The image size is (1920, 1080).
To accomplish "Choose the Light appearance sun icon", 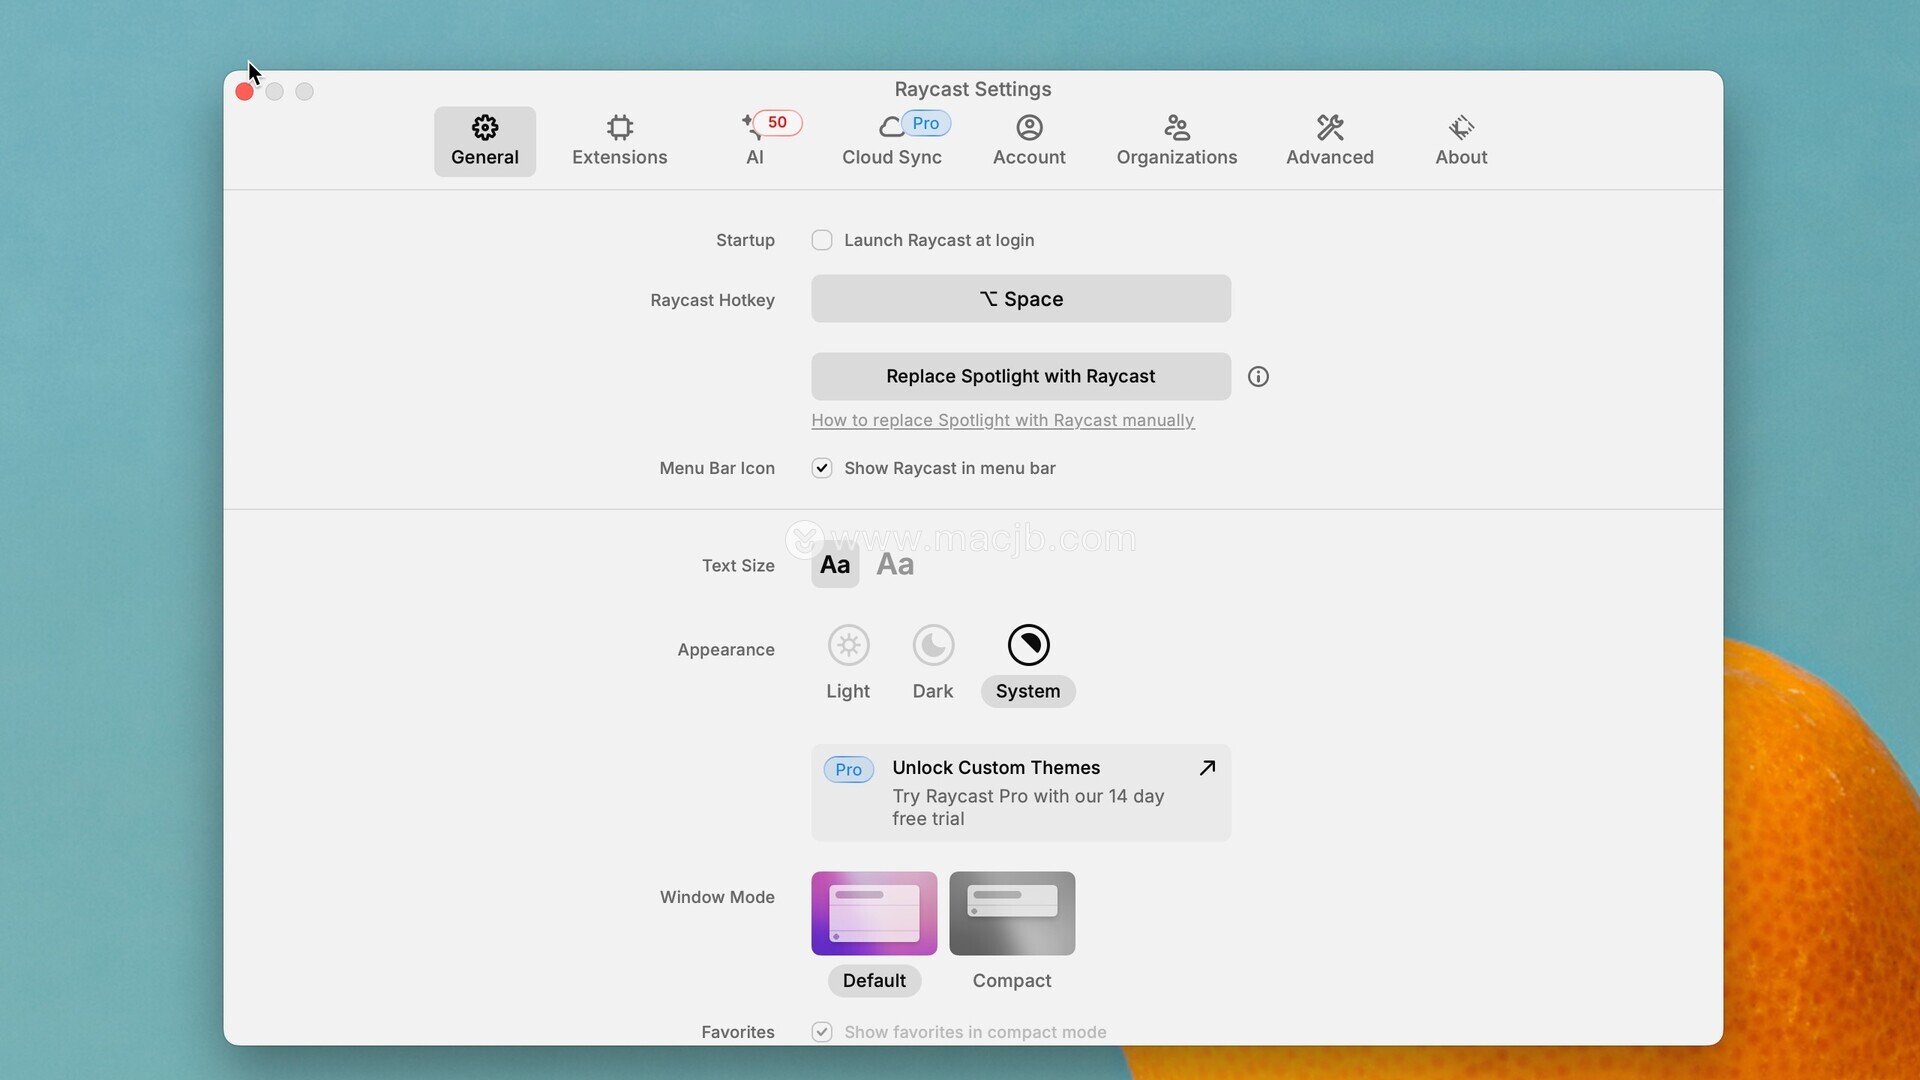I will tap(848, 645).
